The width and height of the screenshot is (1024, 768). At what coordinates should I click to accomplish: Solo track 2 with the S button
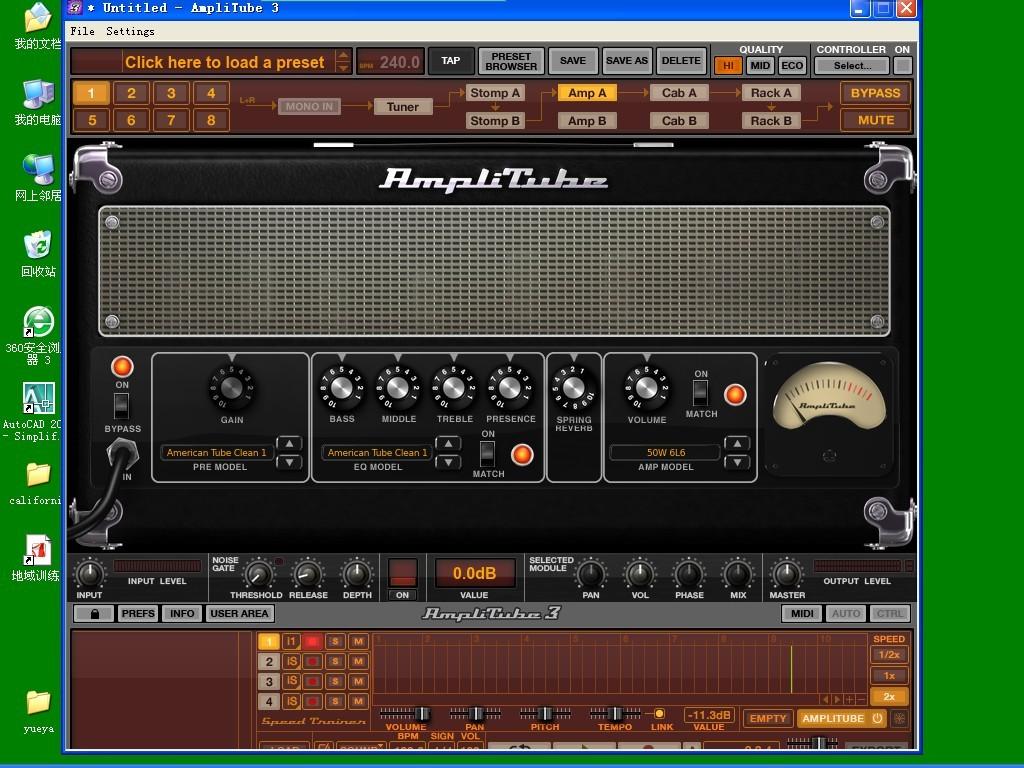click(x=335, y=662)
